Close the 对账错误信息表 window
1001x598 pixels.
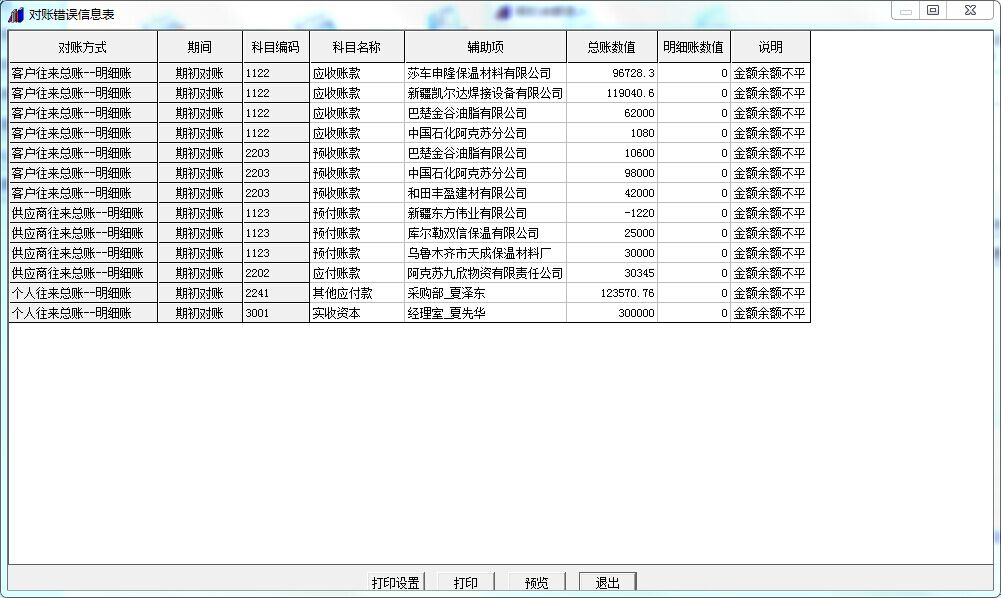(x=970, y=10)
